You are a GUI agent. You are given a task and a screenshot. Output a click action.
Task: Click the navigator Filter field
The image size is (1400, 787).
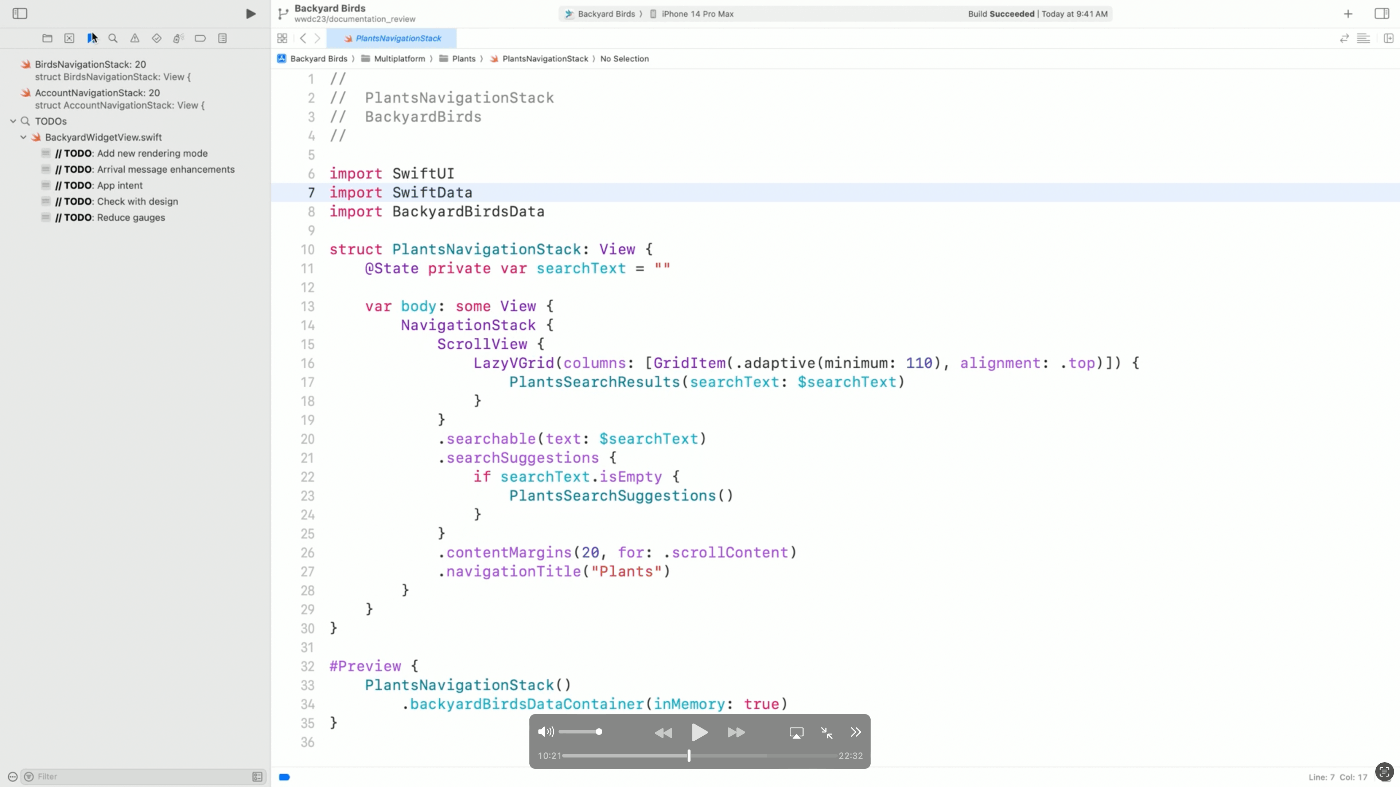tap(143, 777)
